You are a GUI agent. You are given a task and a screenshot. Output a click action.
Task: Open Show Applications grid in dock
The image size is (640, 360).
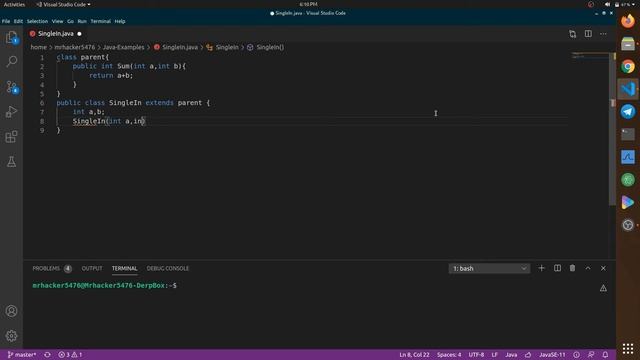pos(628,348)
